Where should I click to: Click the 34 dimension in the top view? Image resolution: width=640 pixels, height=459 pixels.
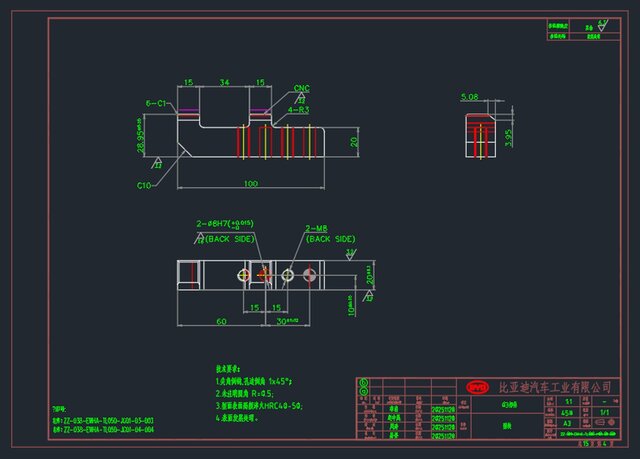point(224,82)
